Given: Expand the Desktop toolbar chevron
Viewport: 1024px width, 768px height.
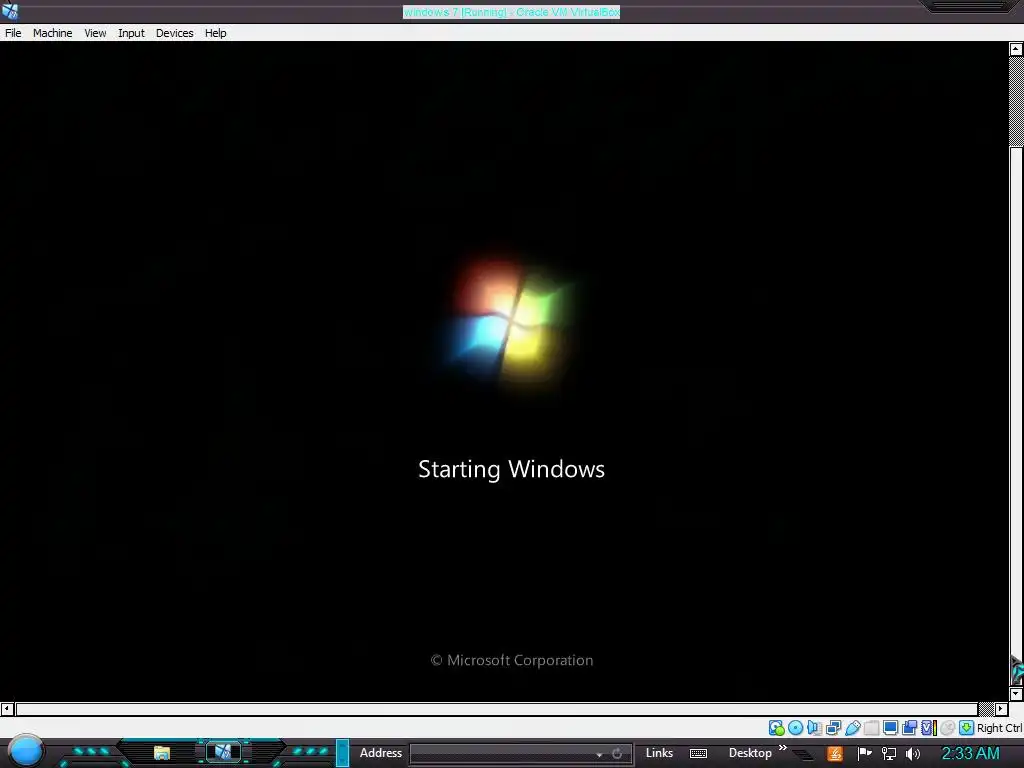Looking at the screenshot, I should (783, 748).
